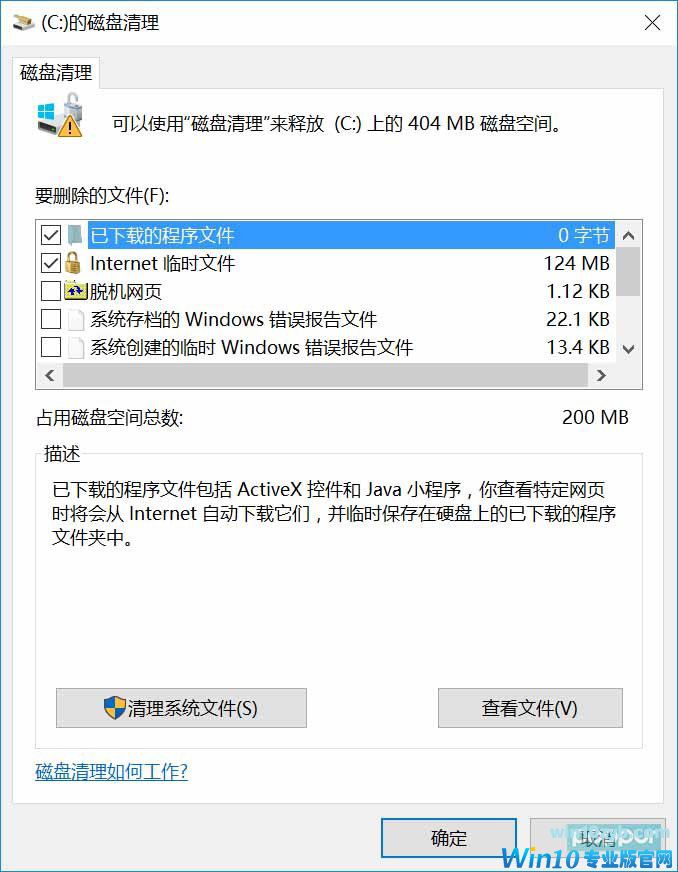Viewport: 678px width, 872px height.
Task: Click the 脱机网页 folder icon
Action: (x=76, y=290)
